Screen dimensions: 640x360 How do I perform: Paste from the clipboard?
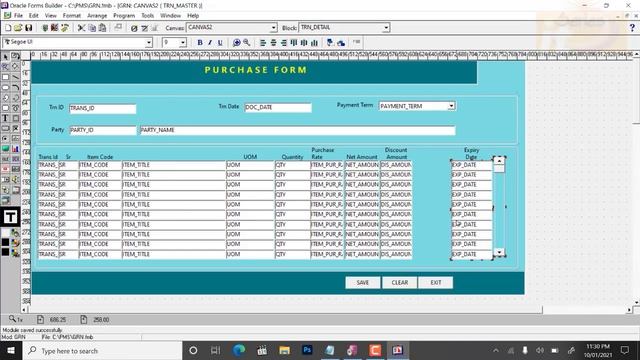102,28
